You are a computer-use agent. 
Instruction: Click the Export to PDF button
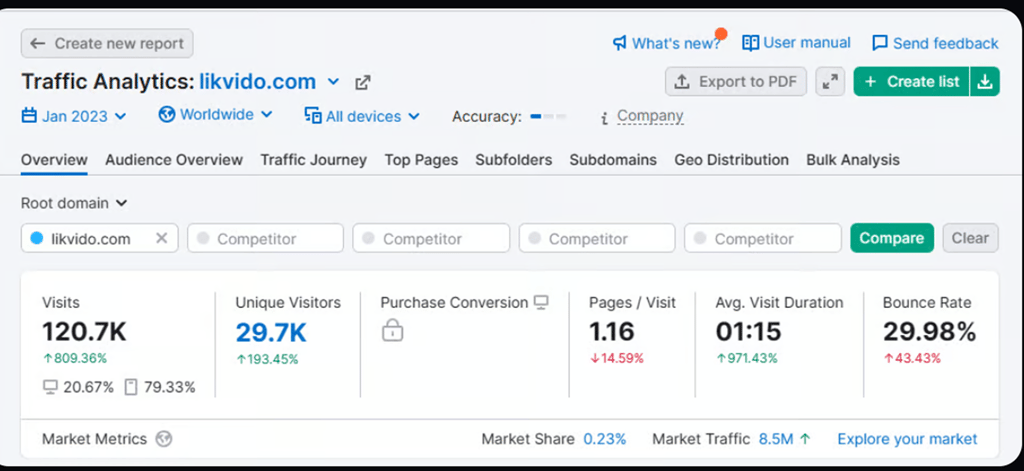click(736, 82)
